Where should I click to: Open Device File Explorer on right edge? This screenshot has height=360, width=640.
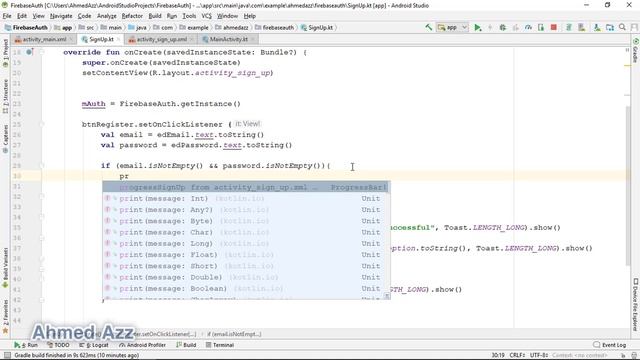tap(636, 304)
